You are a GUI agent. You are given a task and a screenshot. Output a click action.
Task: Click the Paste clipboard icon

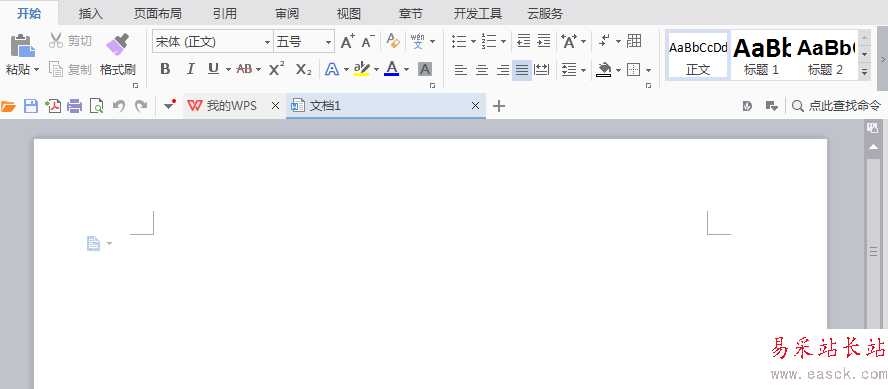coord(23,45)
